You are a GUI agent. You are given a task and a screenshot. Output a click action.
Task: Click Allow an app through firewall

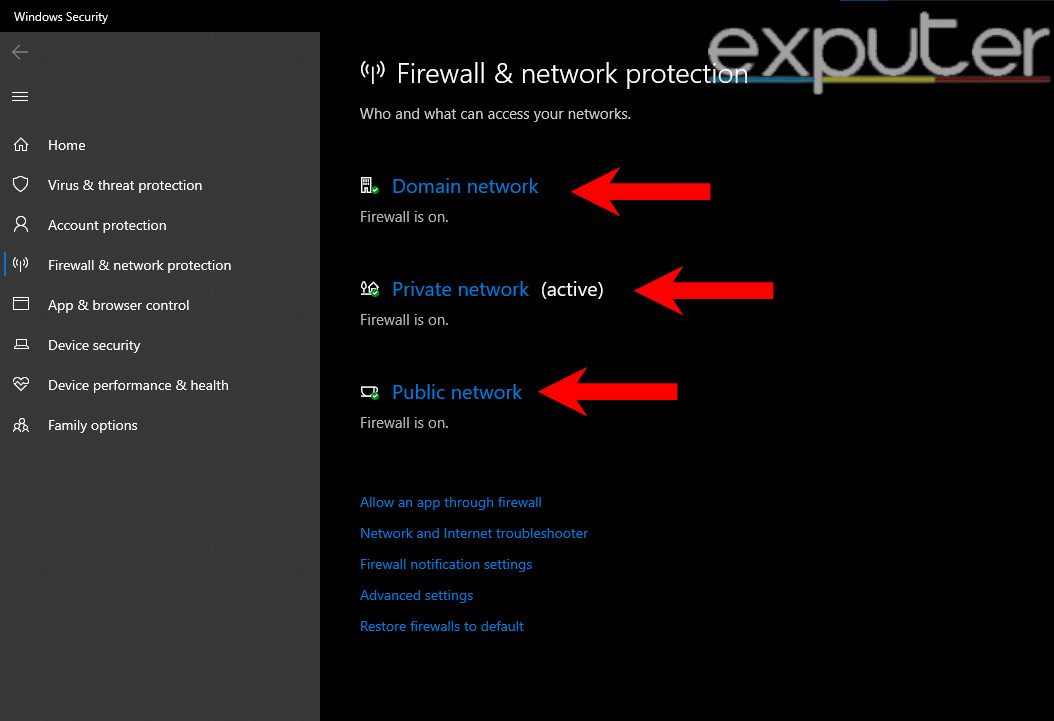tap(450, 502)
